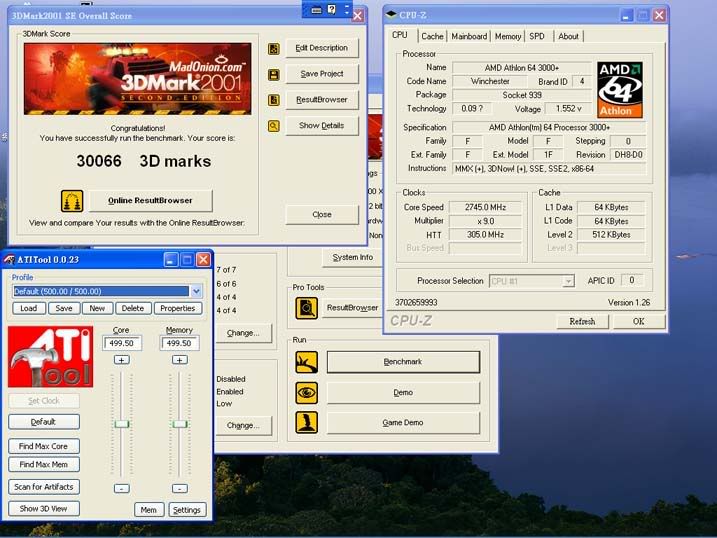This screenshot has height=538, width=717.
Task: Click the upper Change... button in 3DMark
Action: tap(243, 333)
